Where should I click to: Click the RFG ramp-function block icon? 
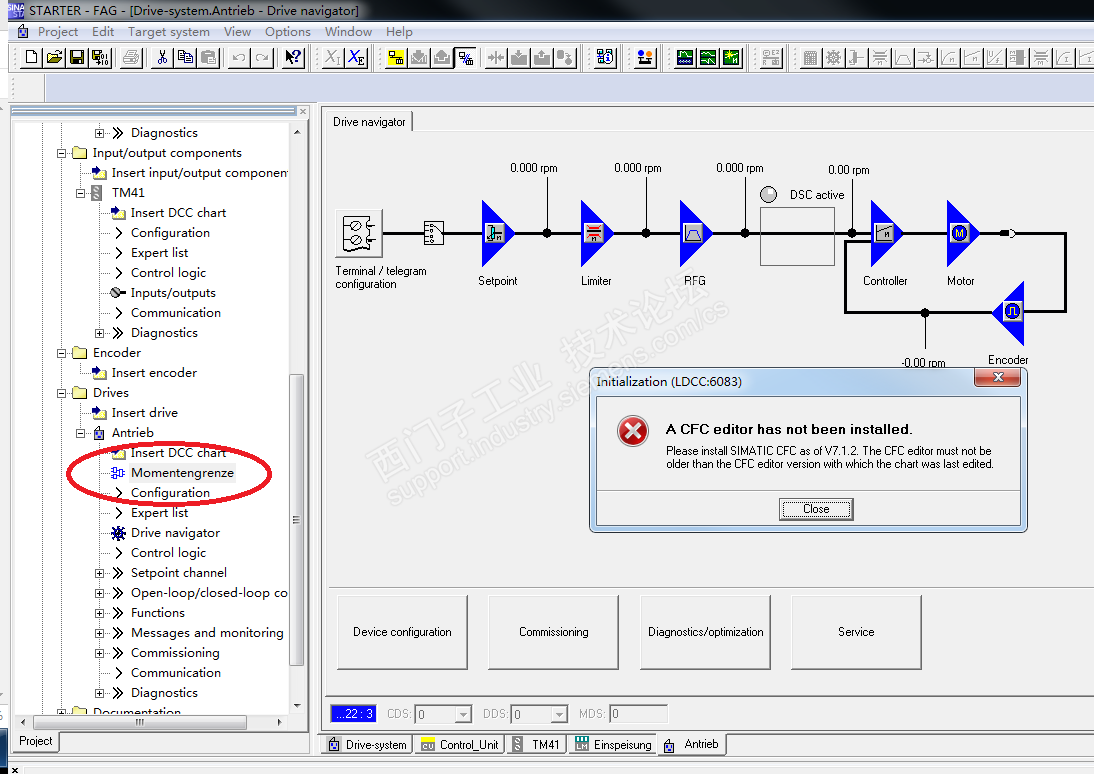pyautogui.click(x=694, y=233)
